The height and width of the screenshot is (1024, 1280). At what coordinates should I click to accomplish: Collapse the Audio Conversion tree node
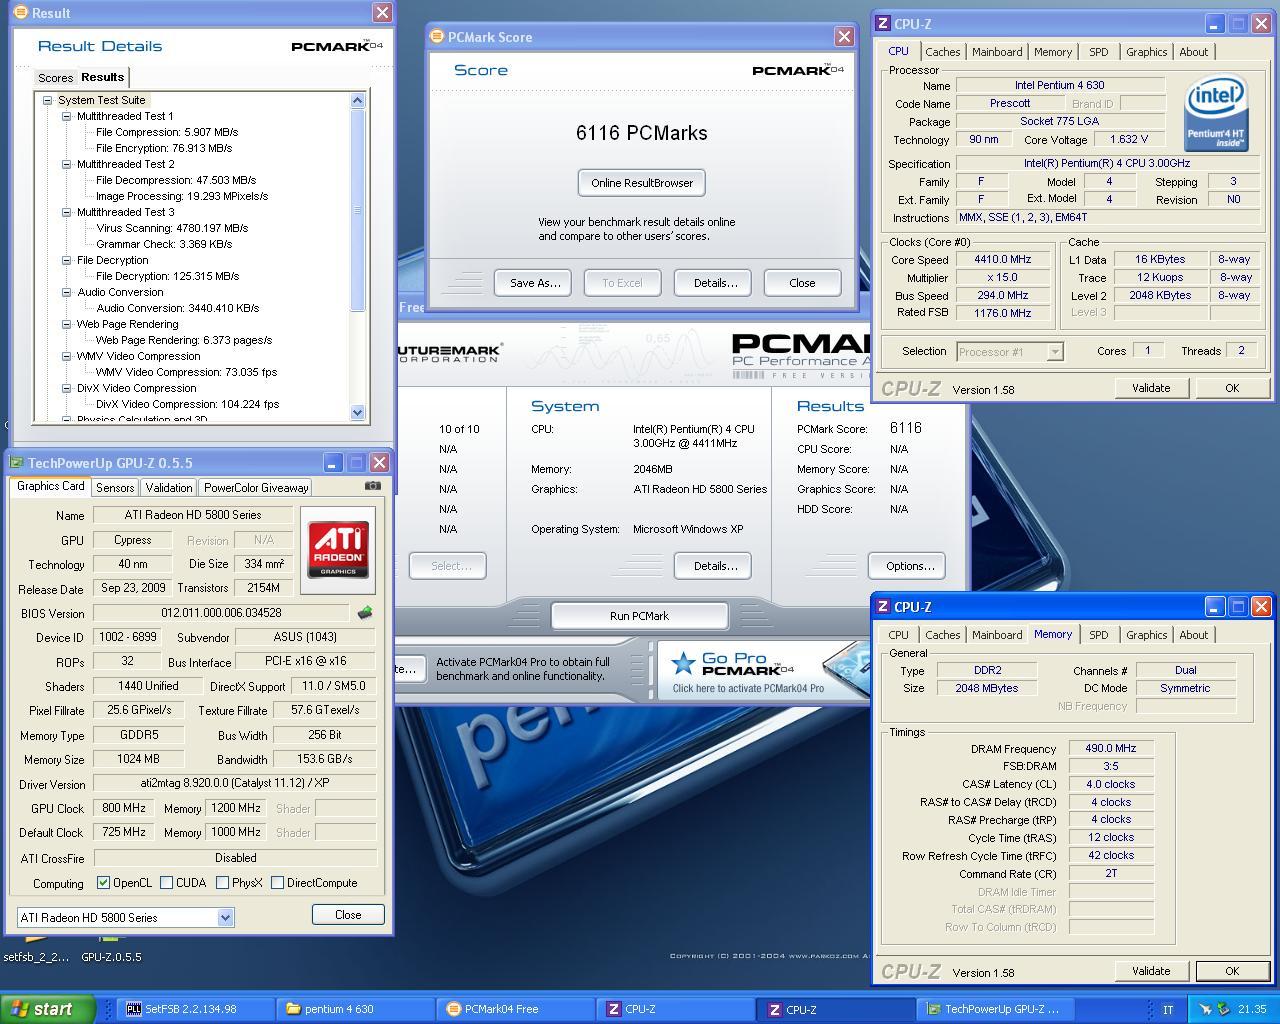coord(67,292)
